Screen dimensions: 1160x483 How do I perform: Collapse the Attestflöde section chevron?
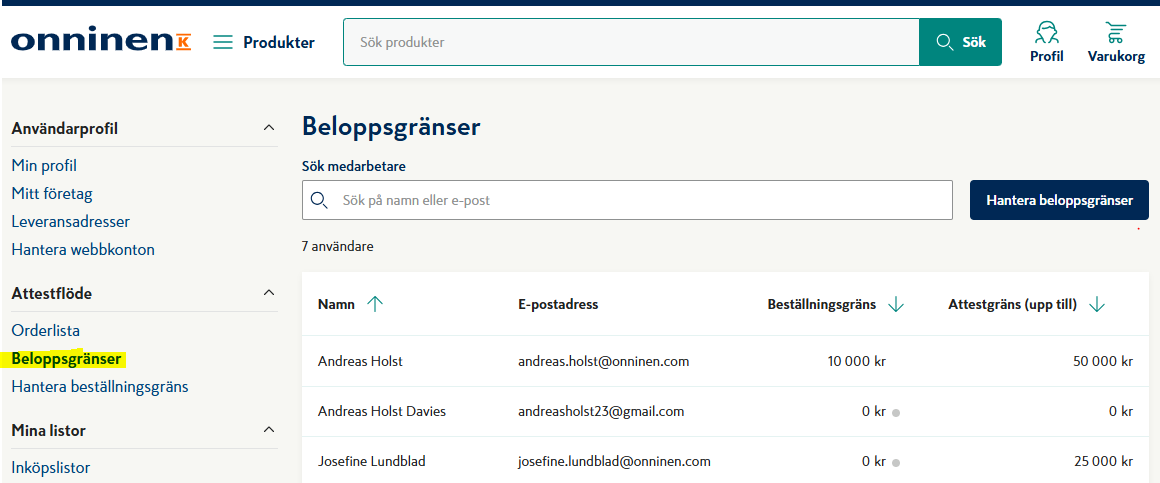pyautogui.click(x=269, y=293)
